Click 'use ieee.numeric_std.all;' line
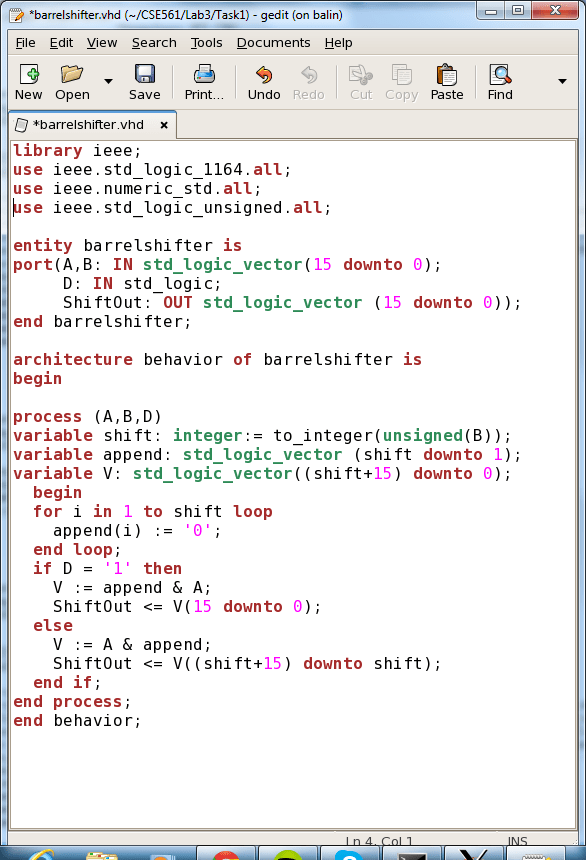The image size is (586, 860). 137,189
